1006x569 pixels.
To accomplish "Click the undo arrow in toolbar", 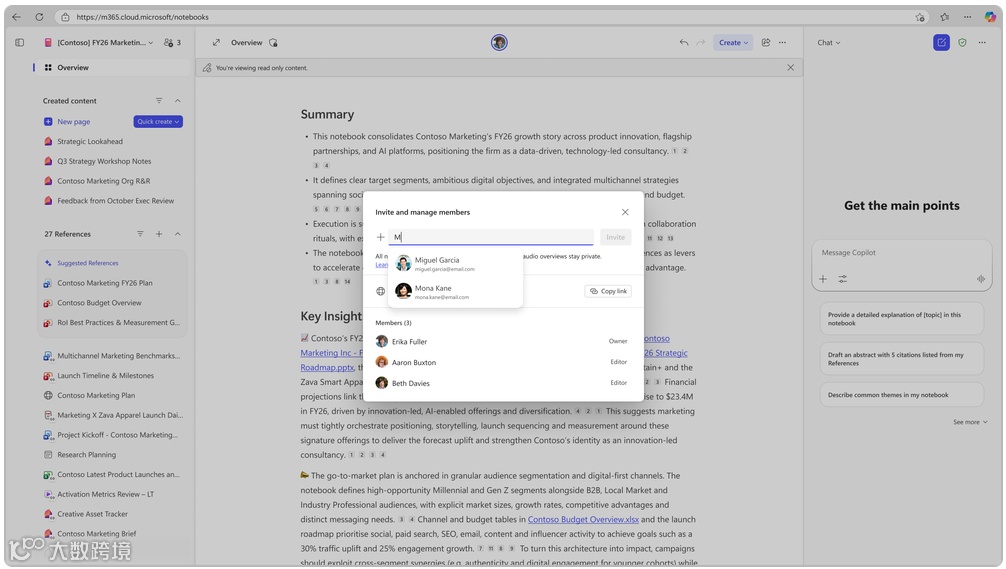I will pos(684,42).
